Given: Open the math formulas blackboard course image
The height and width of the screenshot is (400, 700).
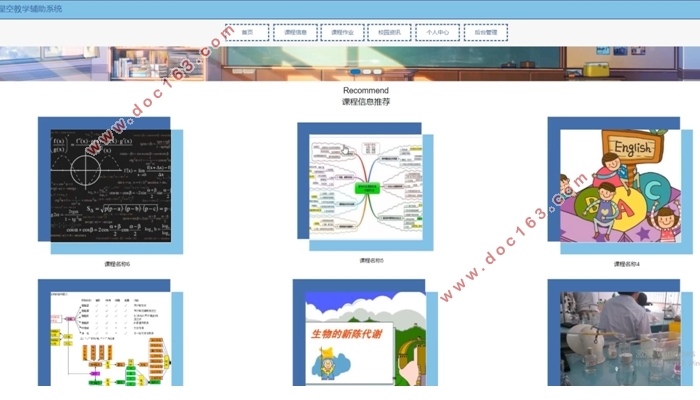Looking at the screenshot, I should click(111, 186).
